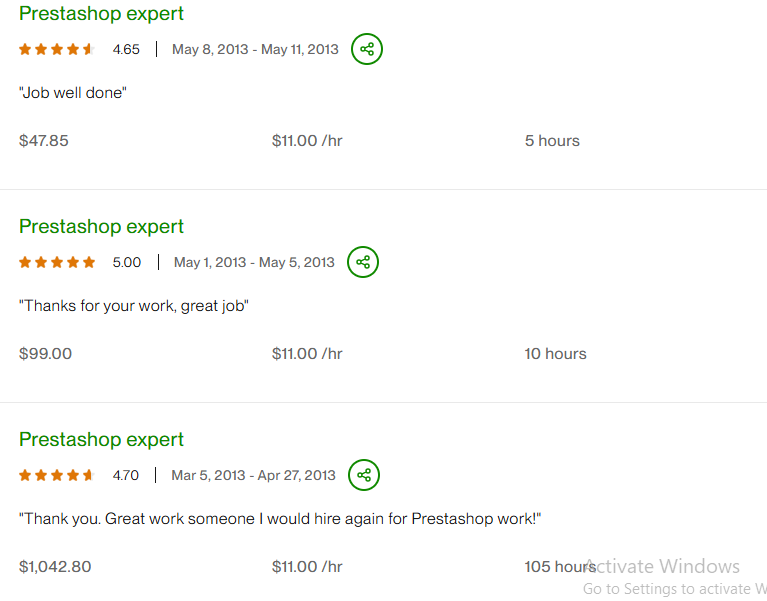The height and width of the screenshot is (601, 767).
Task: Click the May 1, 2013 - May 5, 2013 date range
Action: (254, 262)
